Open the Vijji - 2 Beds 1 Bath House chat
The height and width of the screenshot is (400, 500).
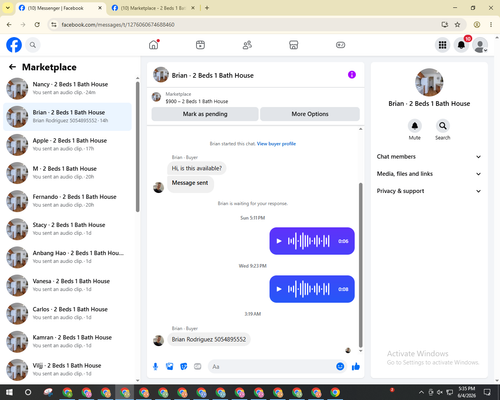click(x=67, y=370)
